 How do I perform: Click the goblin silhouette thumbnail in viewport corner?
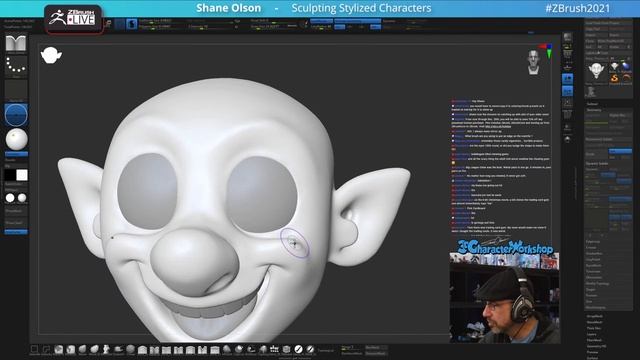[x=51, y=55]
